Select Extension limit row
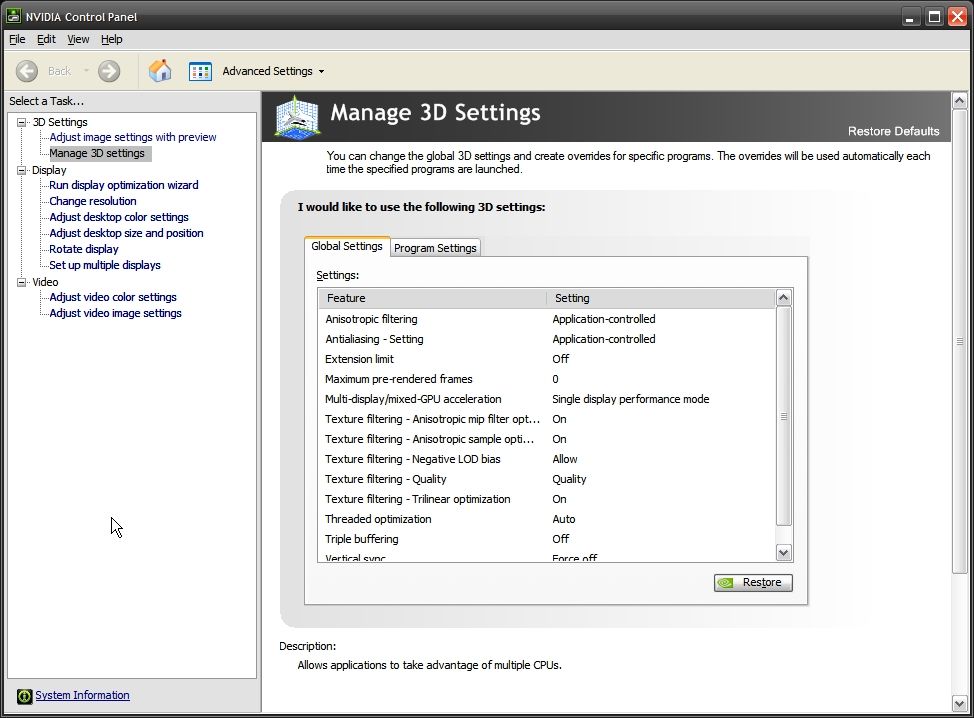The width and height of the screenshot is (974, 718). (547, 359)
